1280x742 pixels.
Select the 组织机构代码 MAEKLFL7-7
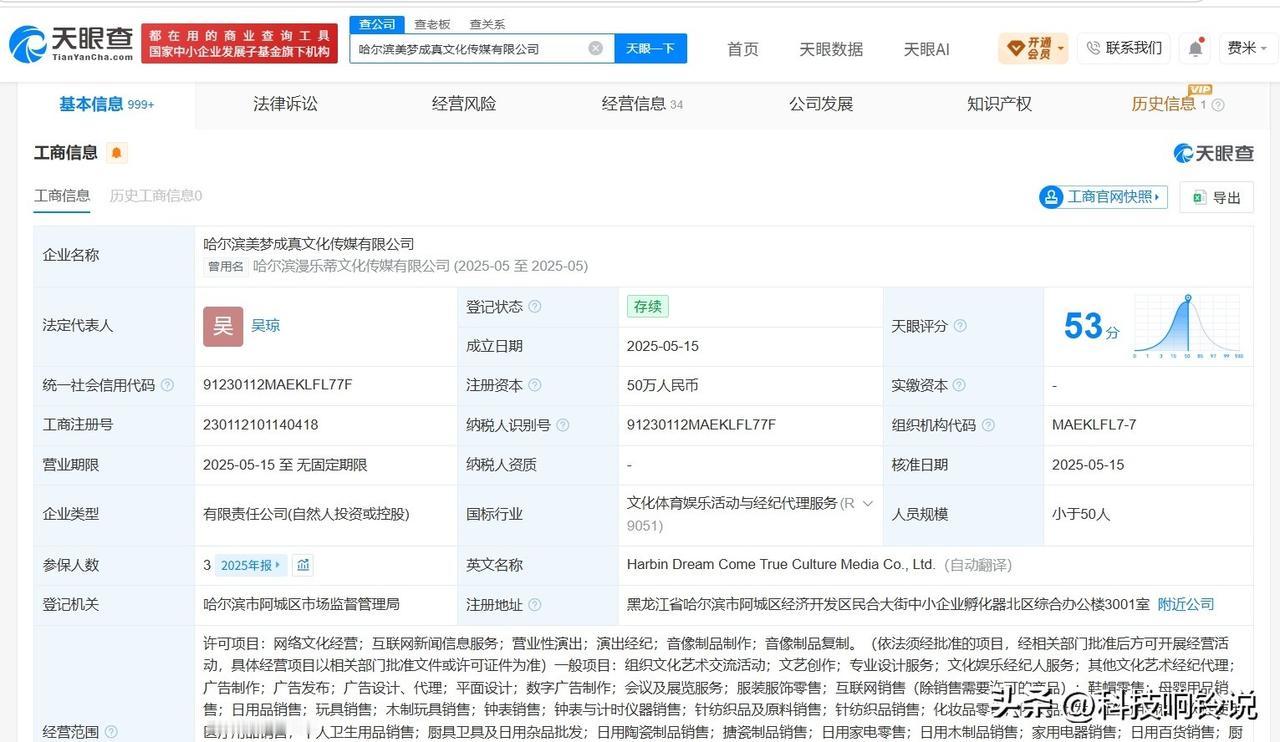tap(1094, 425)
